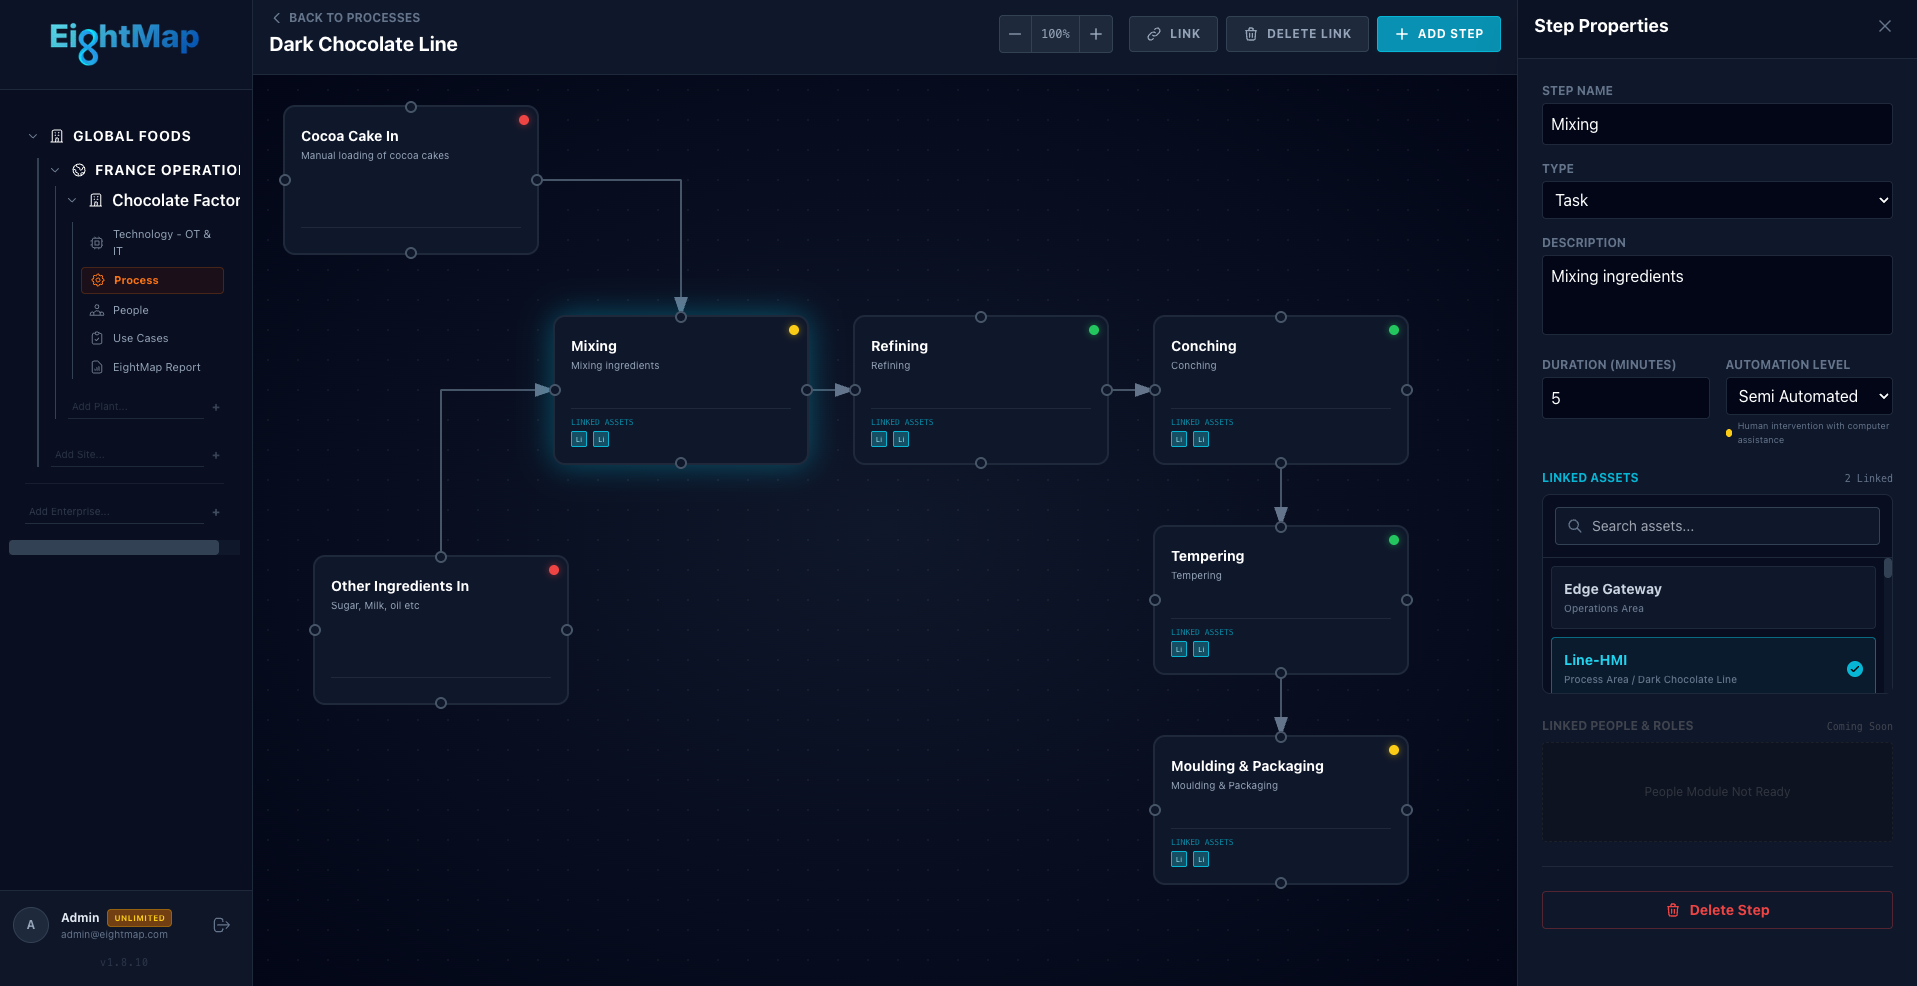Click the Duration minutes input field
This screenshot has width=1917, height=986.
click(x=1624, y=398)
